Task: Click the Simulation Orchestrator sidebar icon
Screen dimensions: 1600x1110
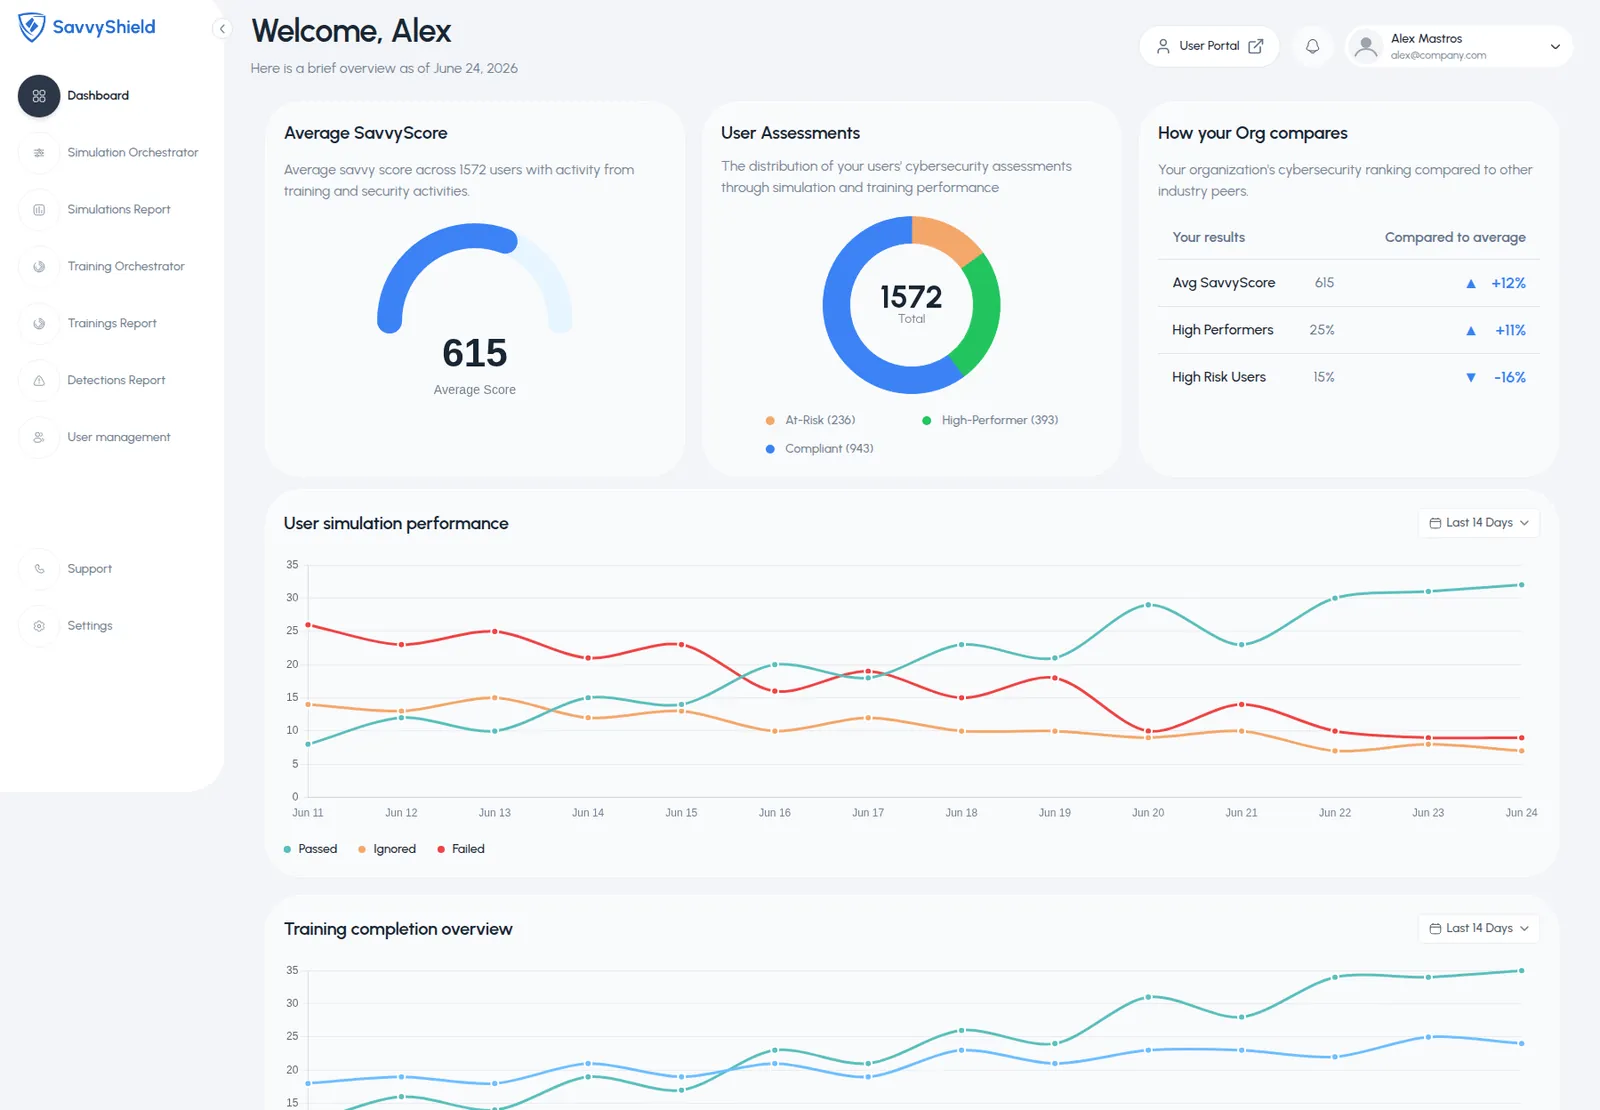Action: point(39,153)
